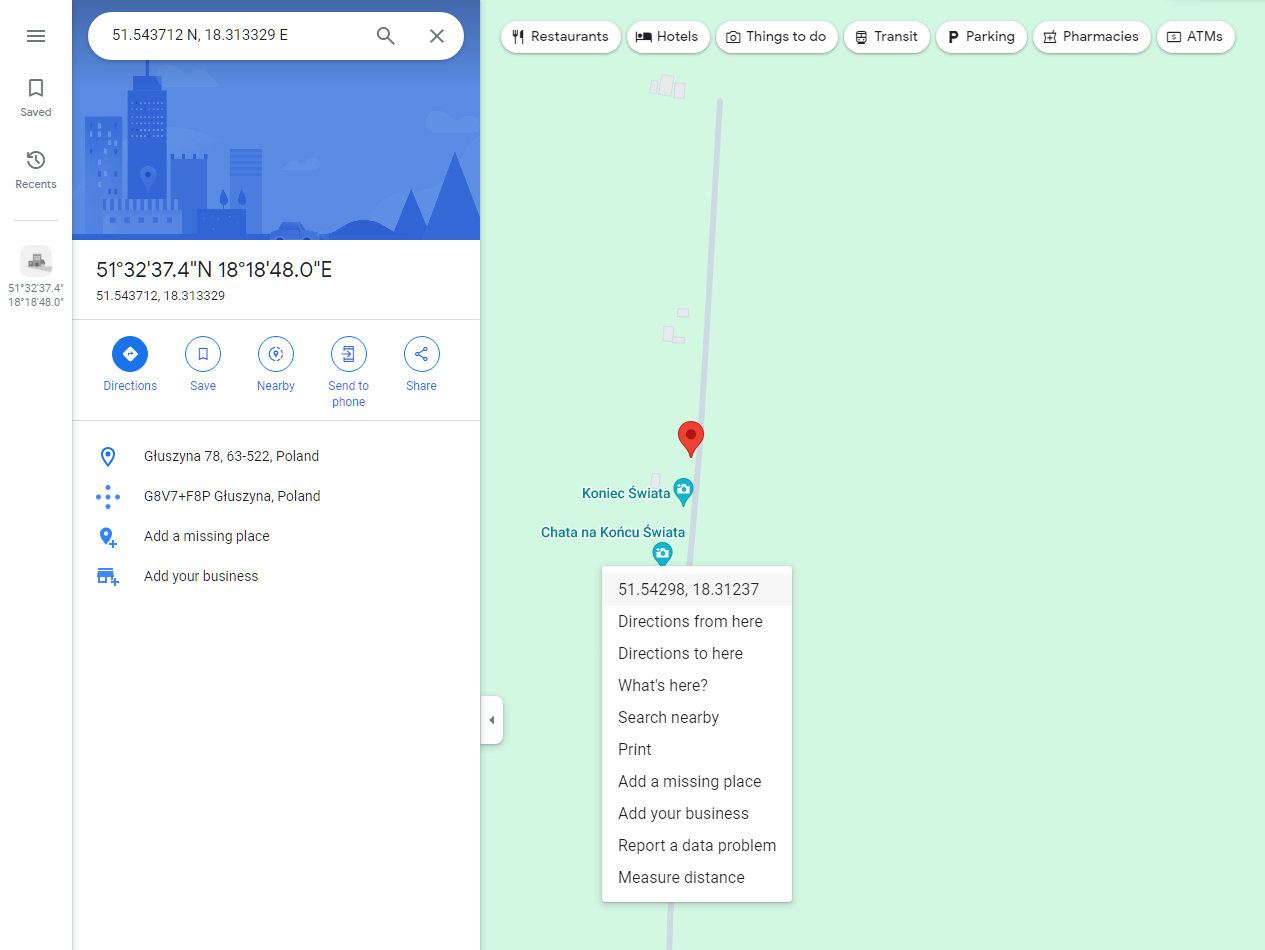Image resolution: width=1265 pixels, height=950 pixels.
Task: Click the search magnifier icon
Action: click(386, 36)
